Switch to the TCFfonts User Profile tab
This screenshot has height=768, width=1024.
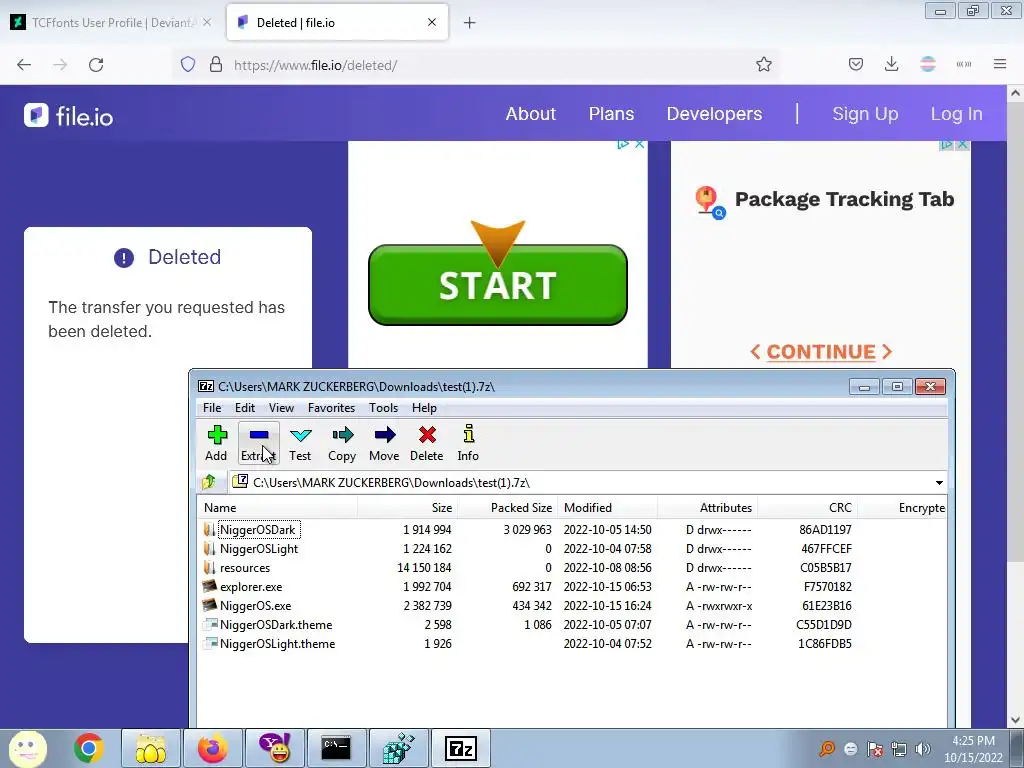pyautogui.click(x=111, y=23)
